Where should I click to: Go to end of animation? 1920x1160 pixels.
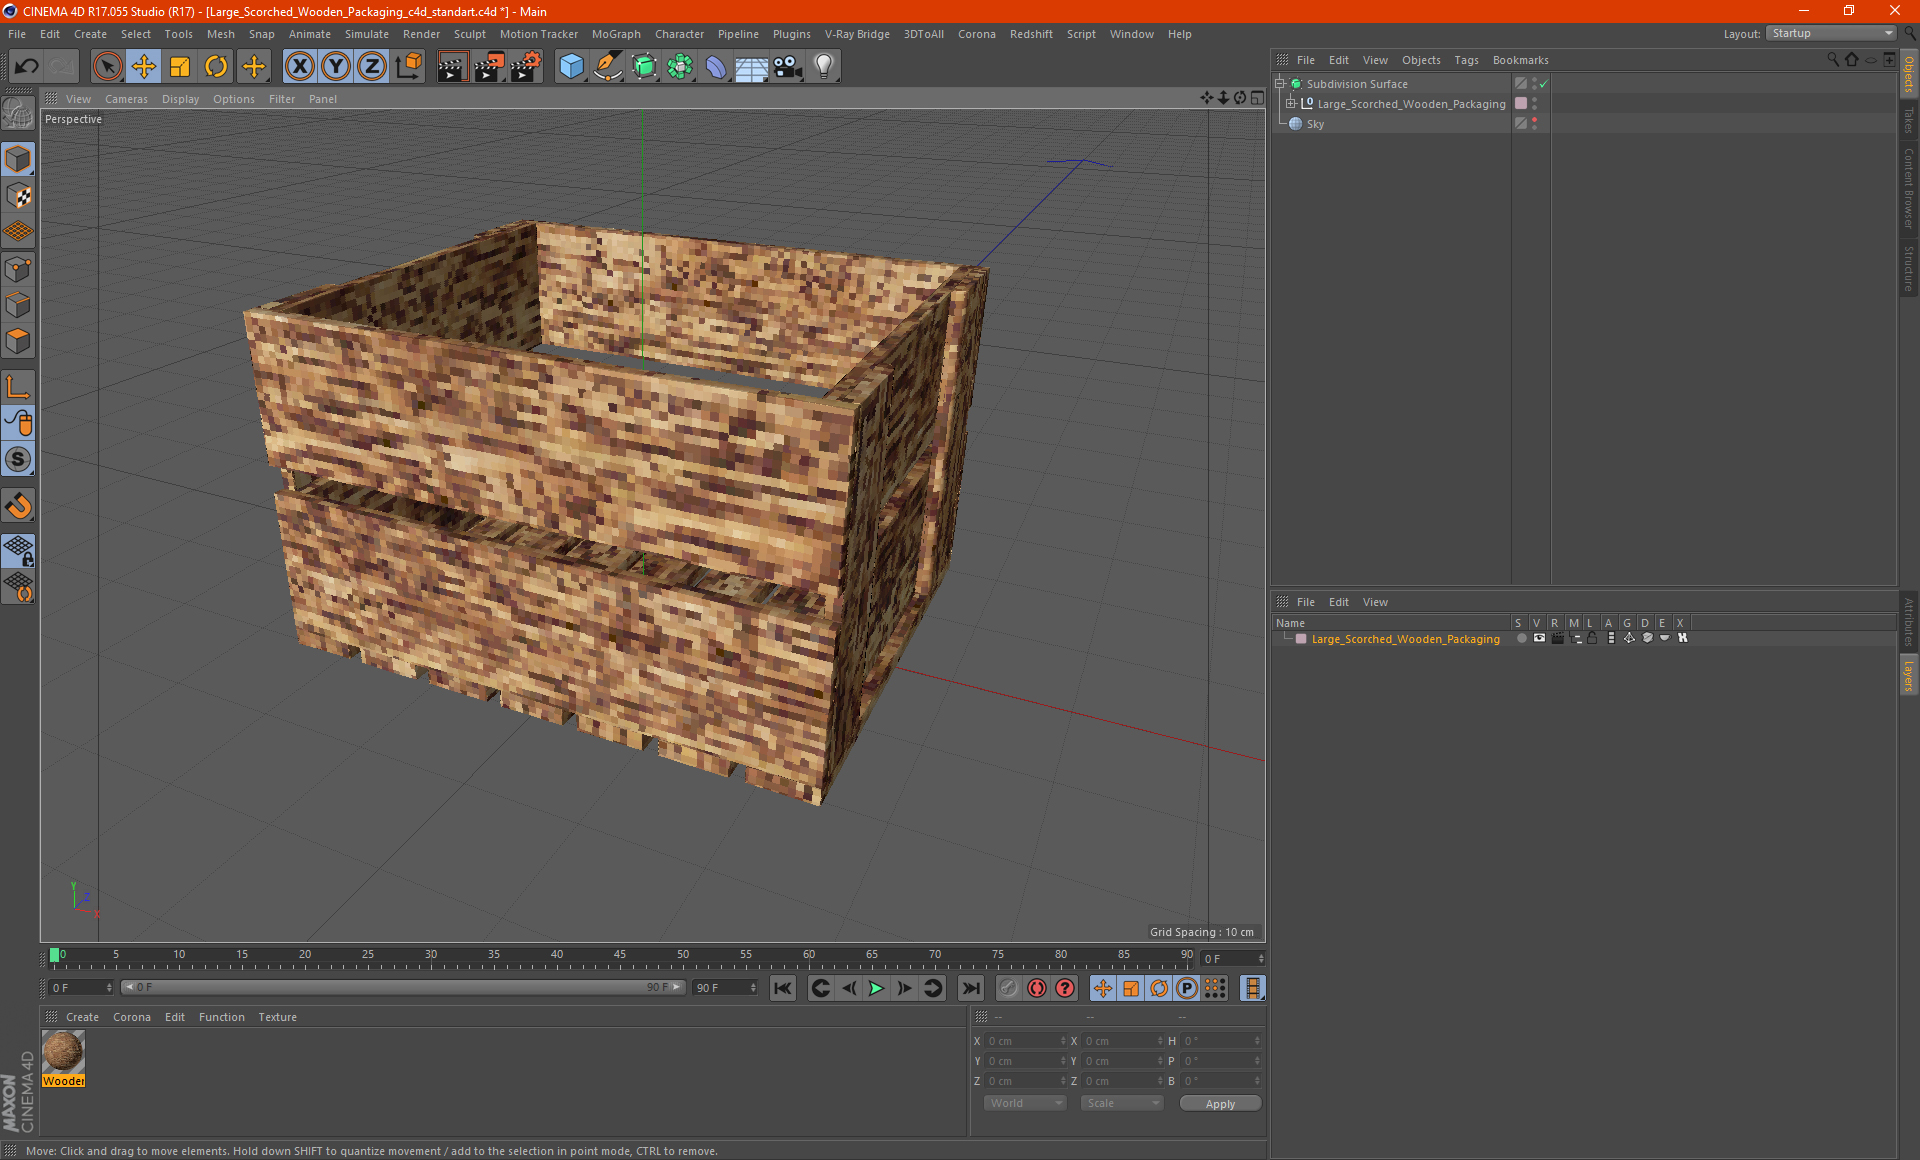970,988
